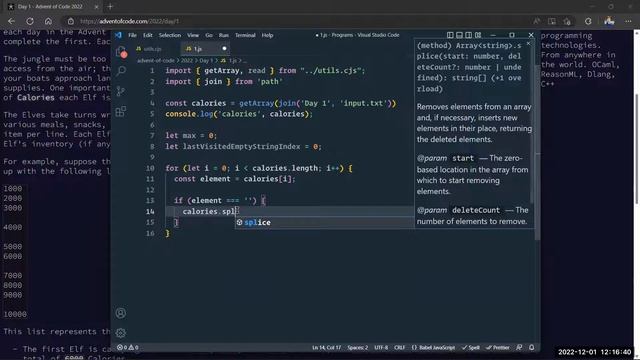The width and height of the screenshot is (640, 360).
Task: Open the Source Control view
Action: click(x=121, y=91)
